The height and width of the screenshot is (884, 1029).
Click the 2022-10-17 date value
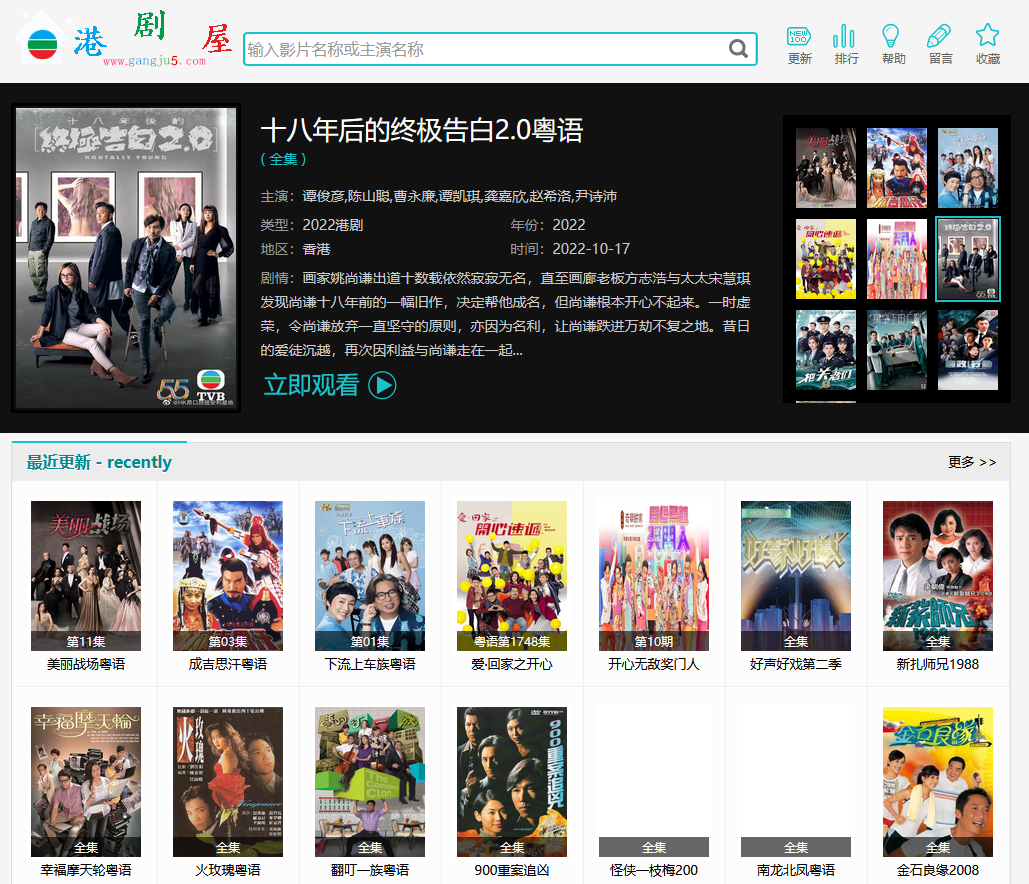[x=591, y=249]
